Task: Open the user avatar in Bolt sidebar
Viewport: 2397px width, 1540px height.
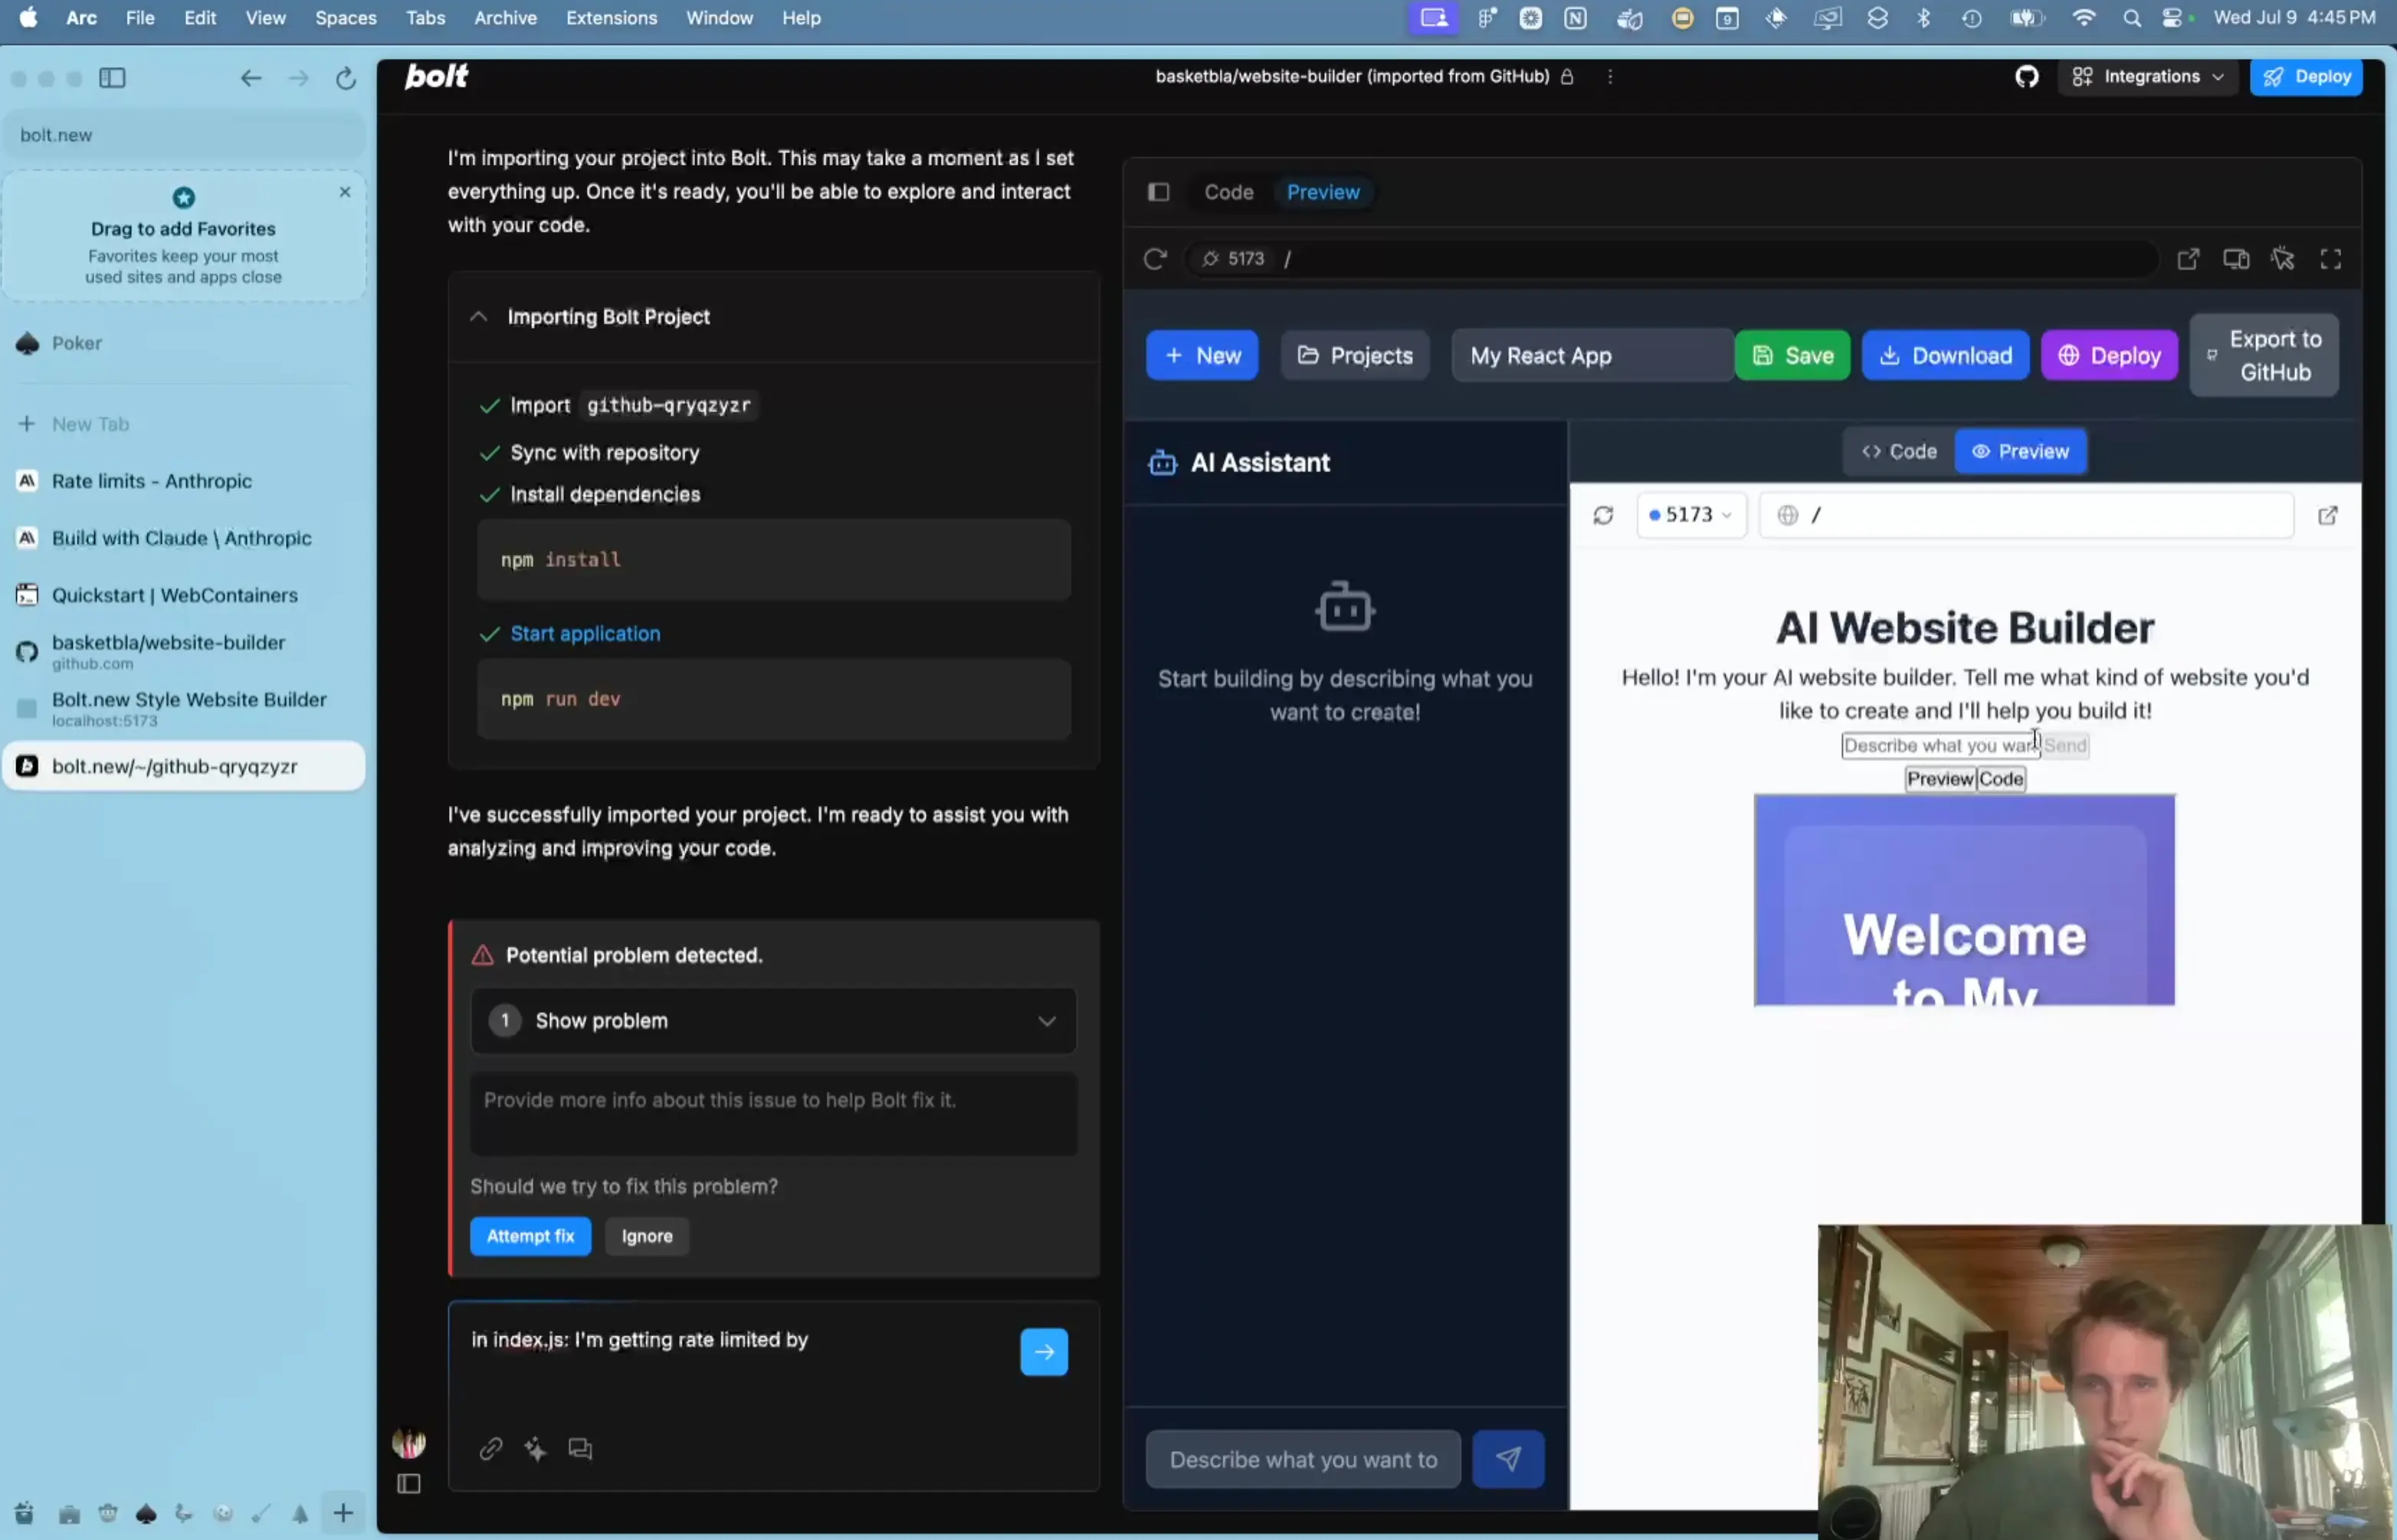Action: 409,1442
